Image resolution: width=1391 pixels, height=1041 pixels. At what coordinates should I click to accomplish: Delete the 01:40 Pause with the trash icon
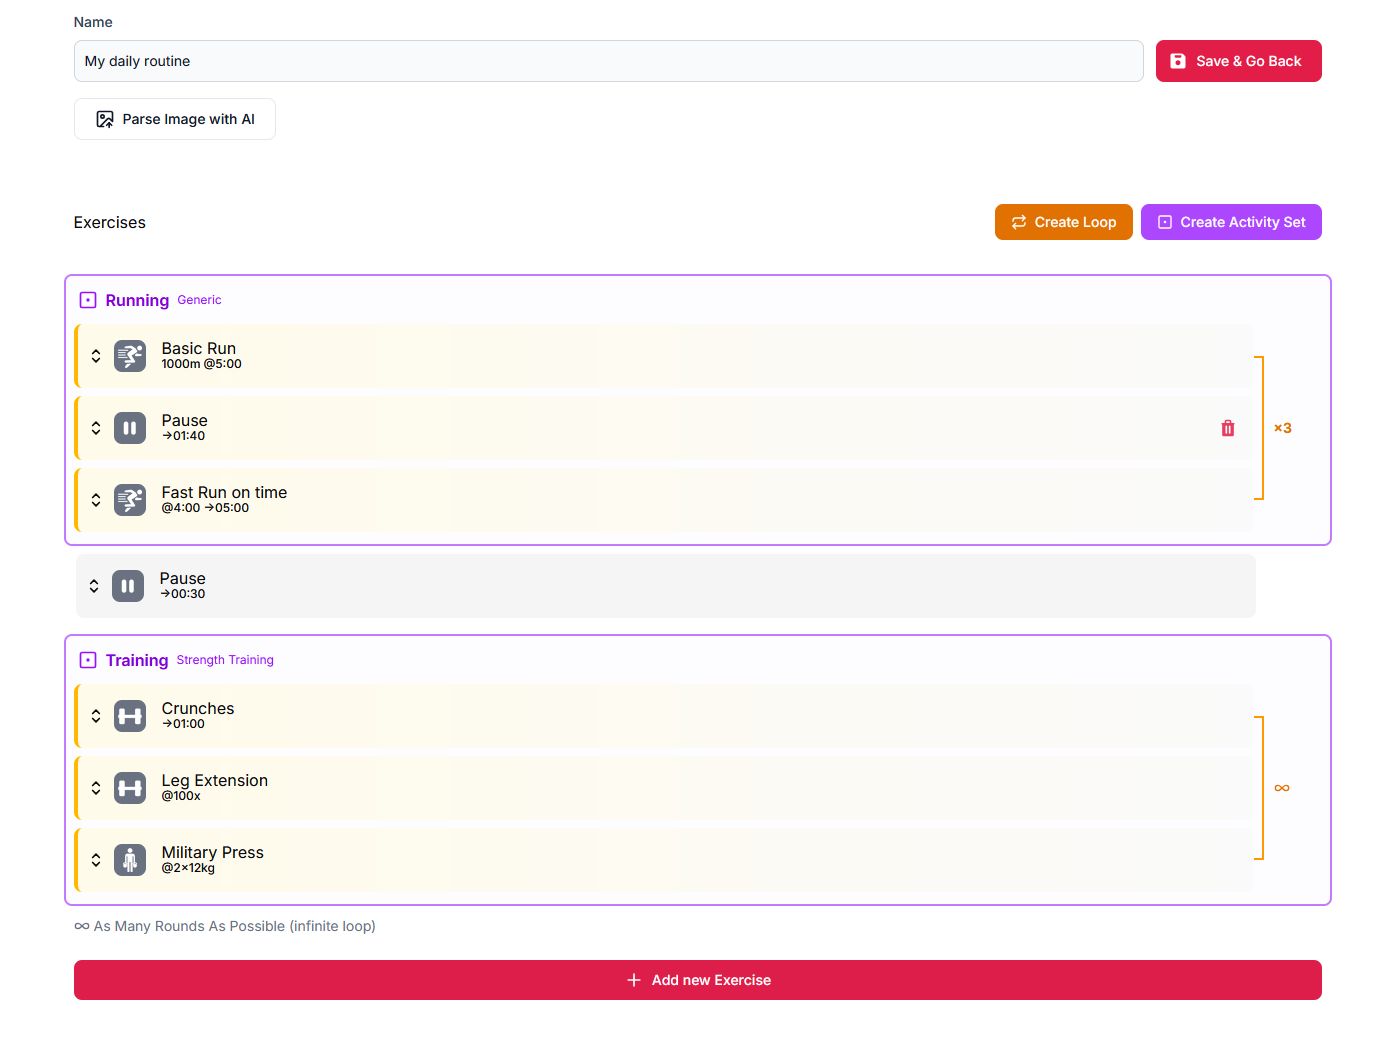(x=1228, y=428)
